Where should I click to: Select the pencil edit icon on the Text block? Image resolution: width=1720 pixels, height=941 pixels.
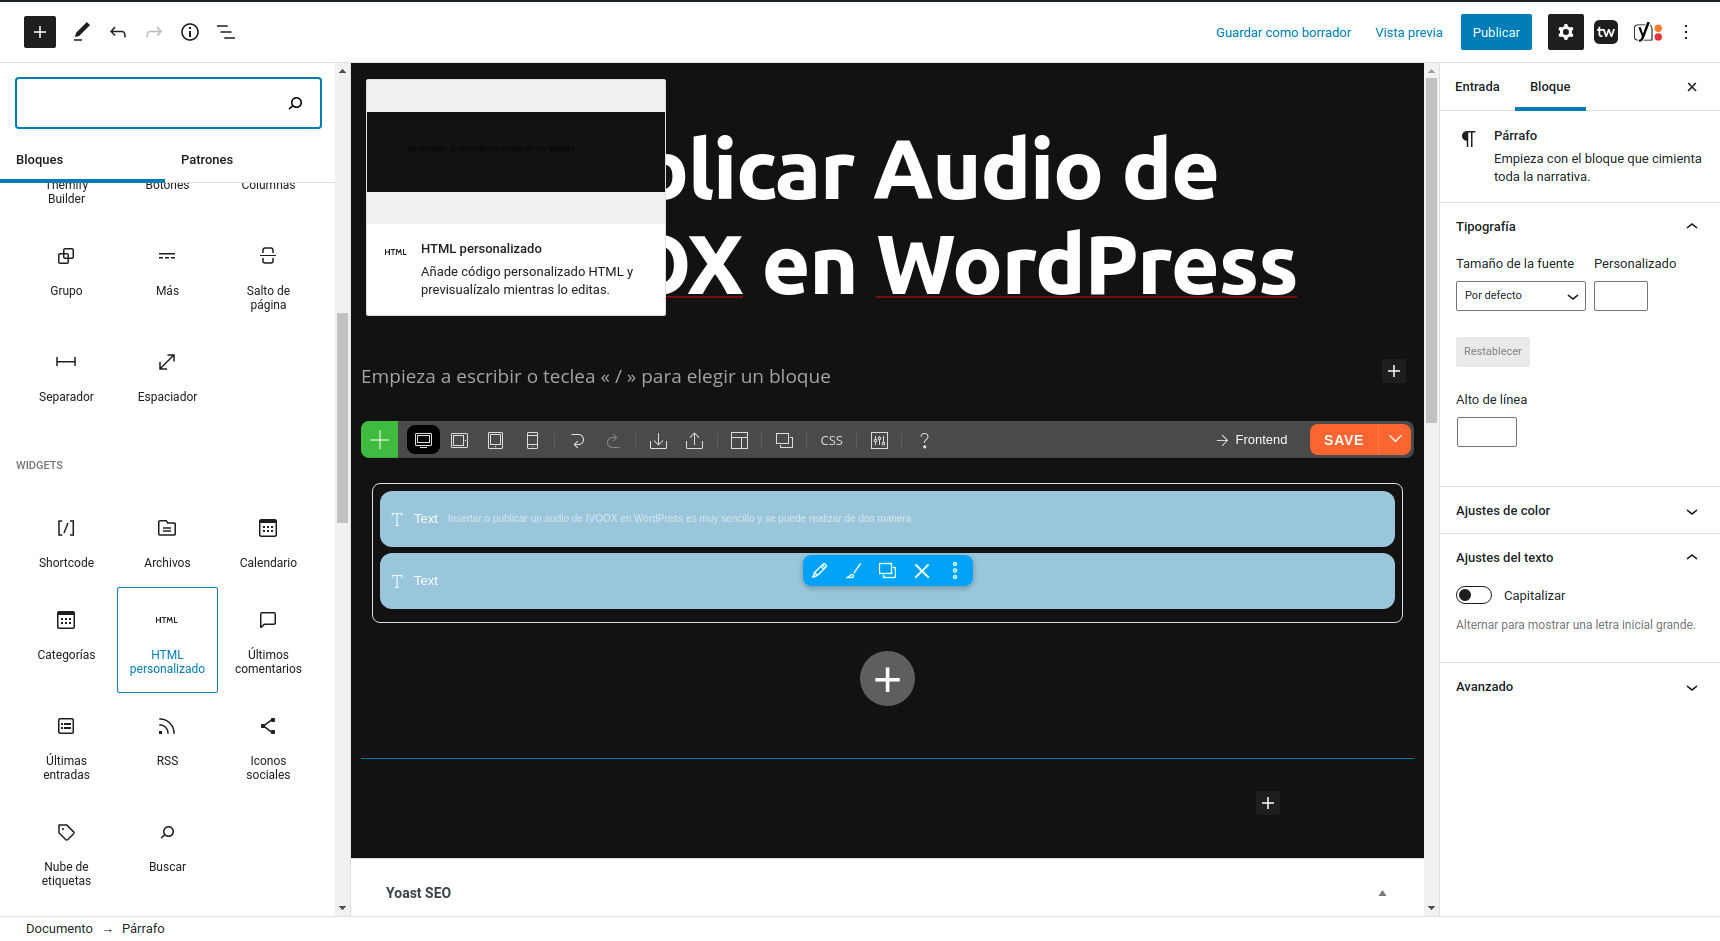820,570
